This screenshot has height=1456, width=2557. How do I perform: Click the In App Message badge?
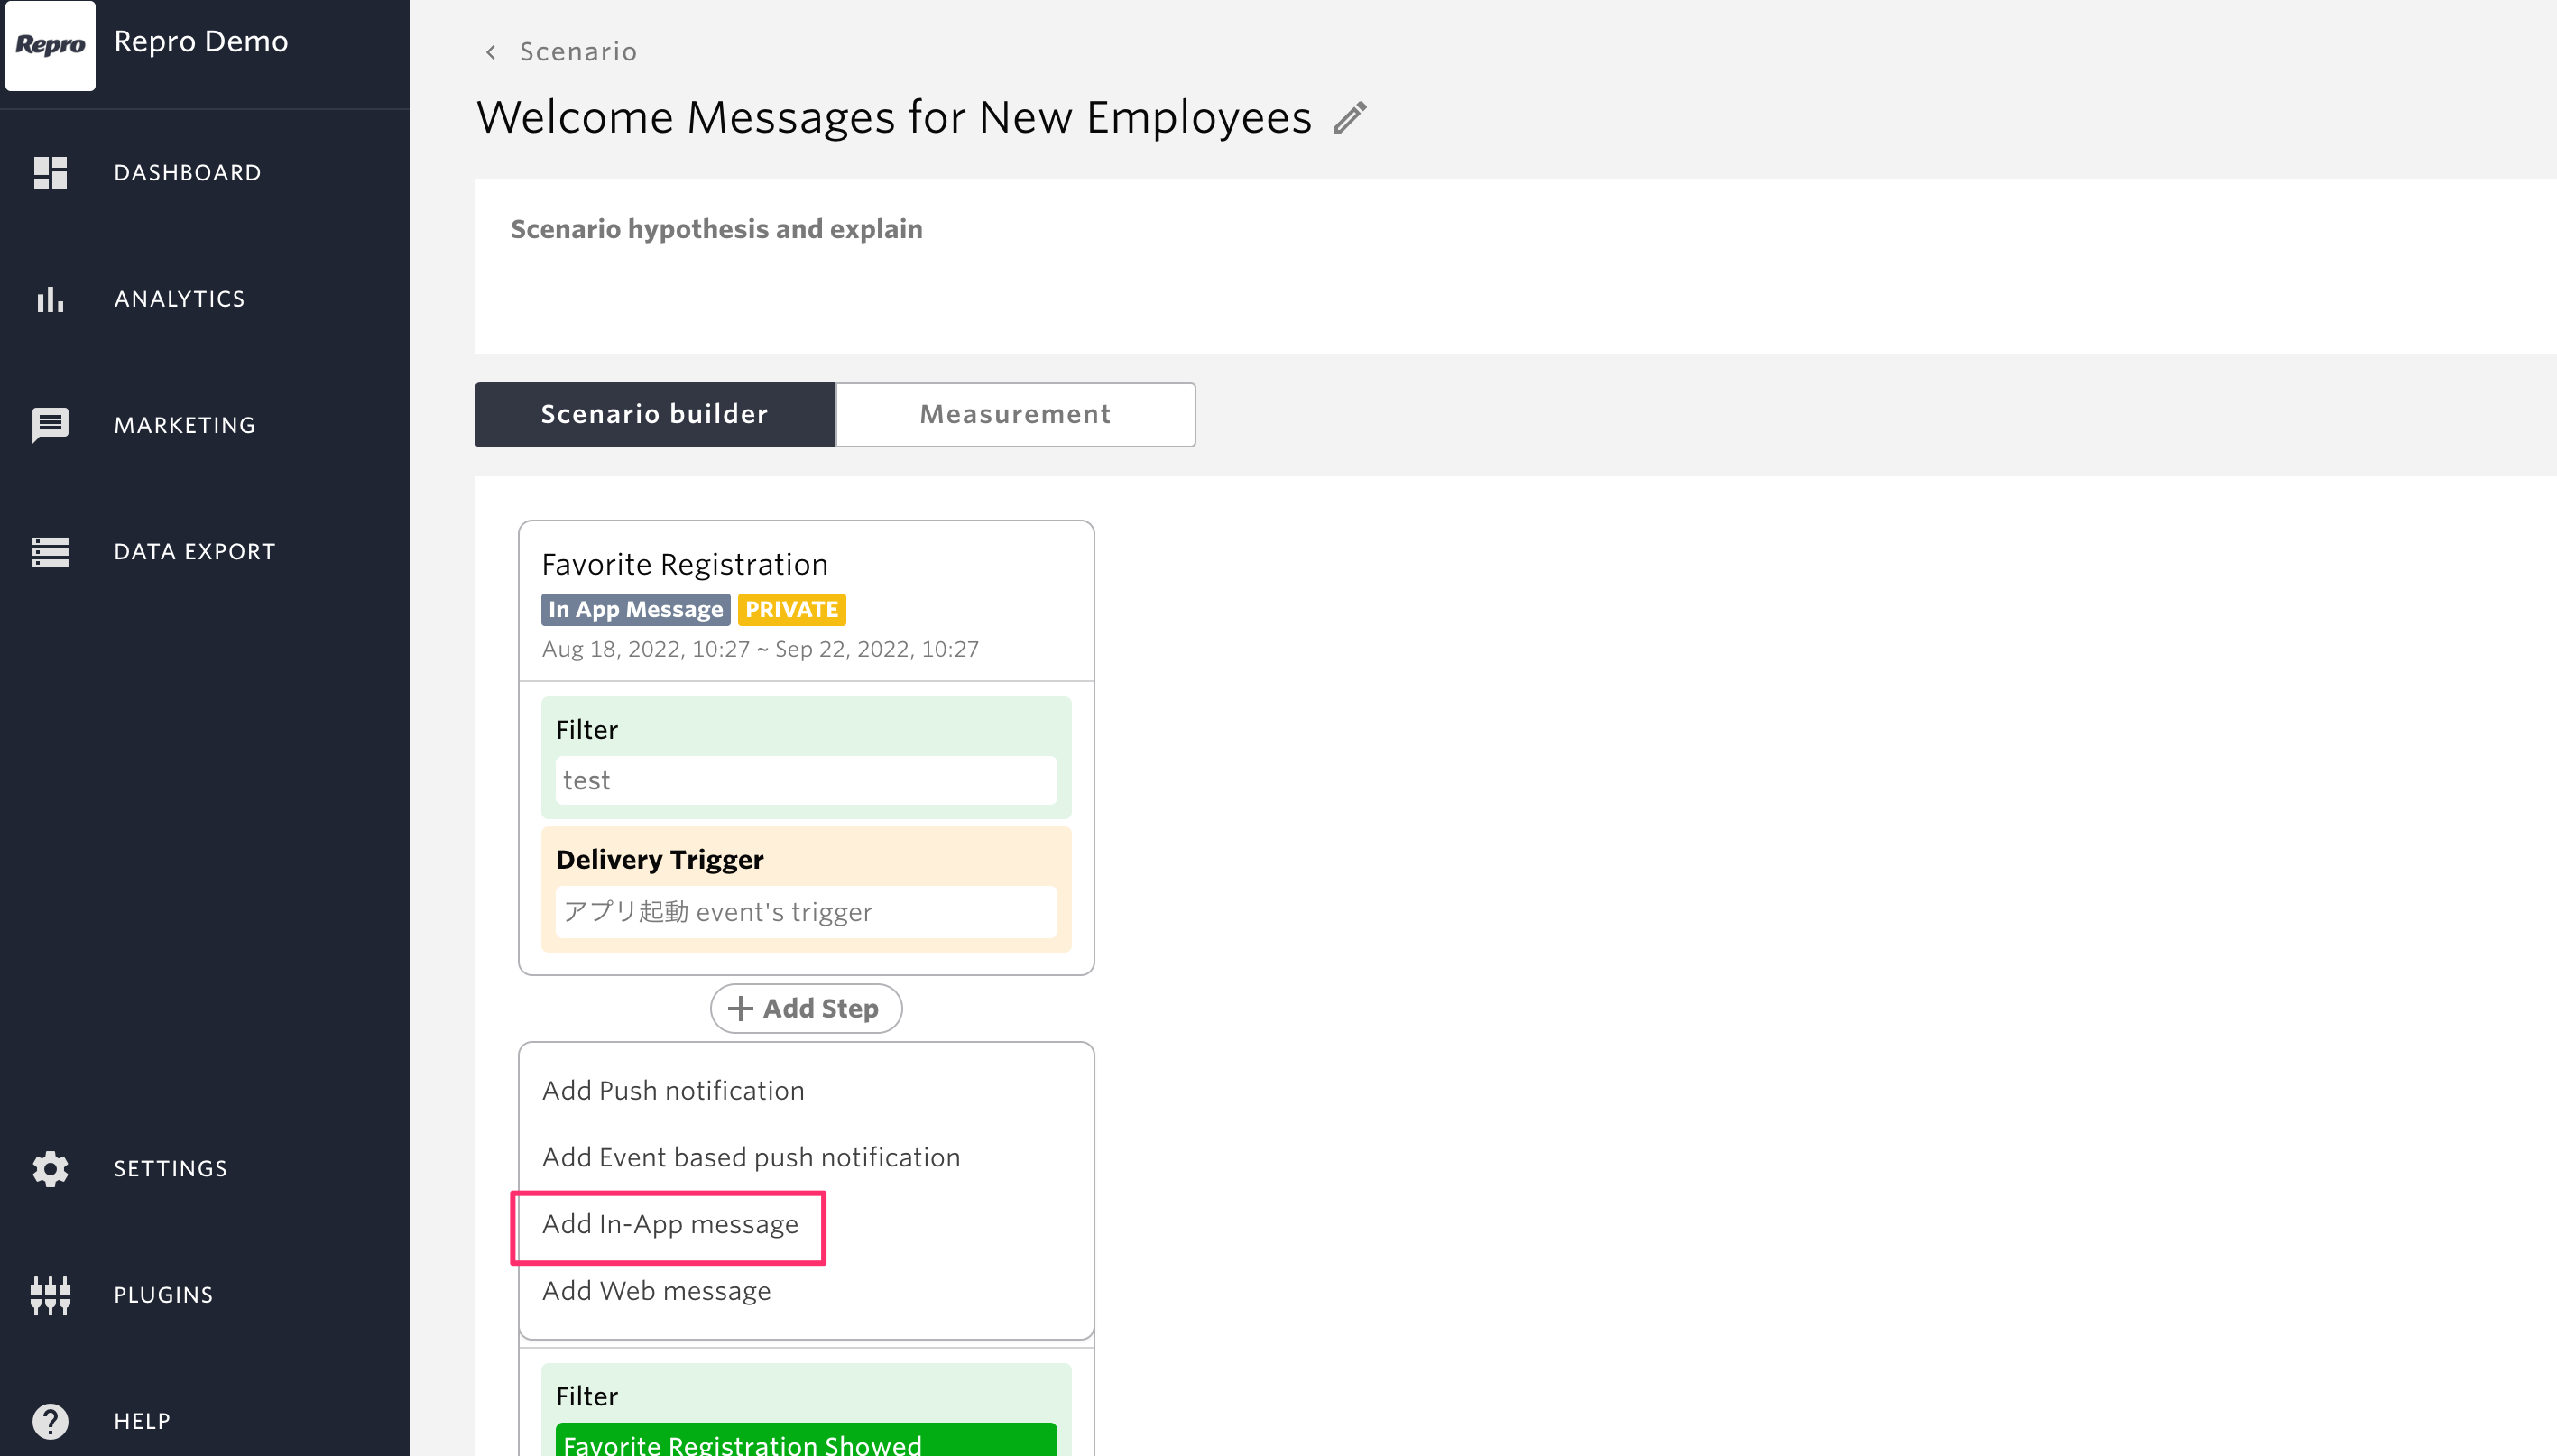coord(636,609)
